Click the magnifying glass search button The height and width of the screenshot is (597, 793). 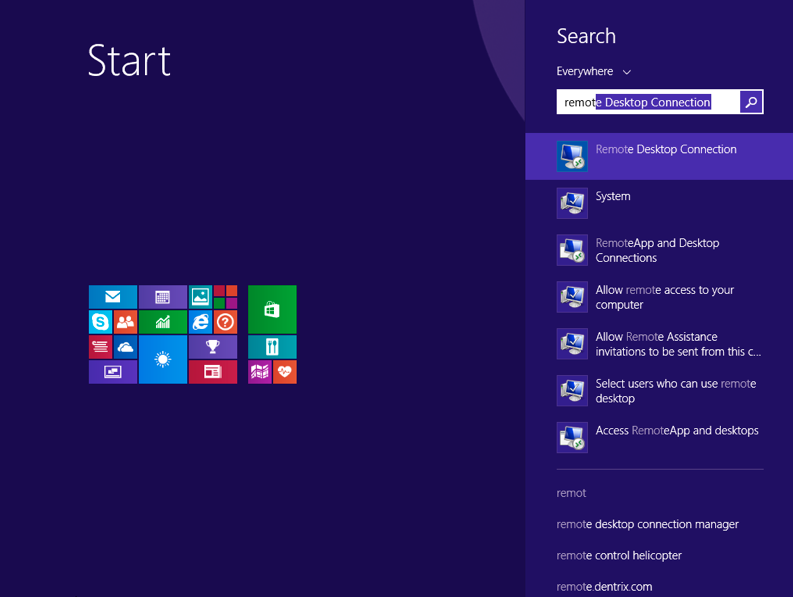click(x=751, y=102)
